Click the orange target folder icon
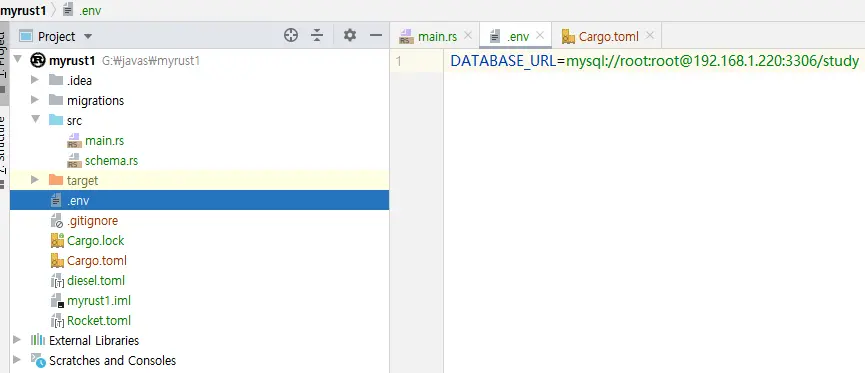Viewport: 865px width, 373px height. click(x=56, y=180)
